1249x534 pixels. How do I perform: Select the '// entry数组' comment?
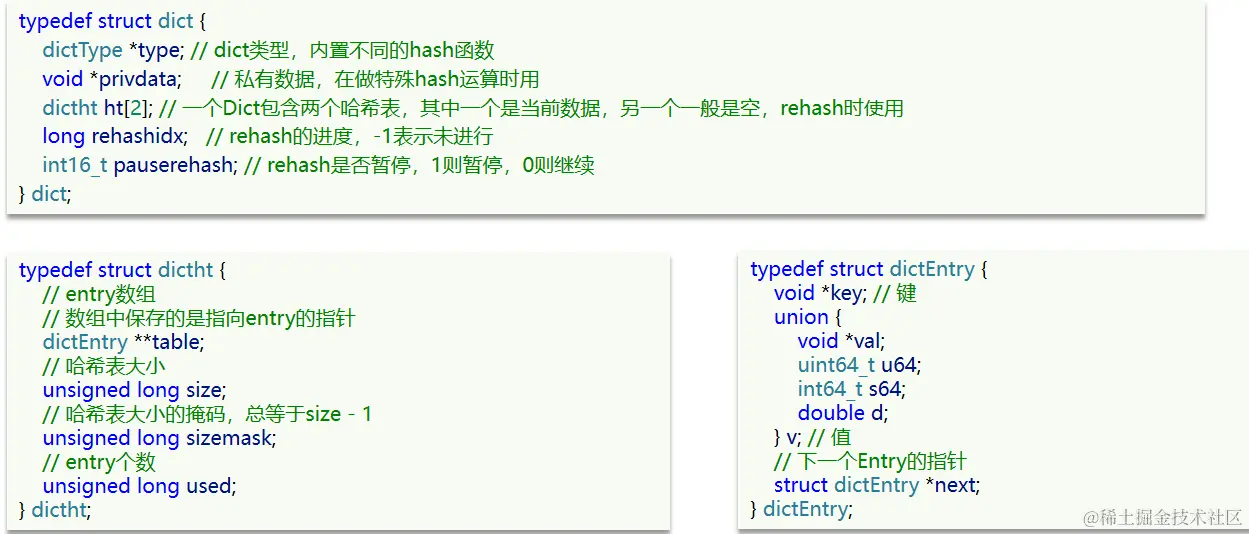[x=99, y=294]
